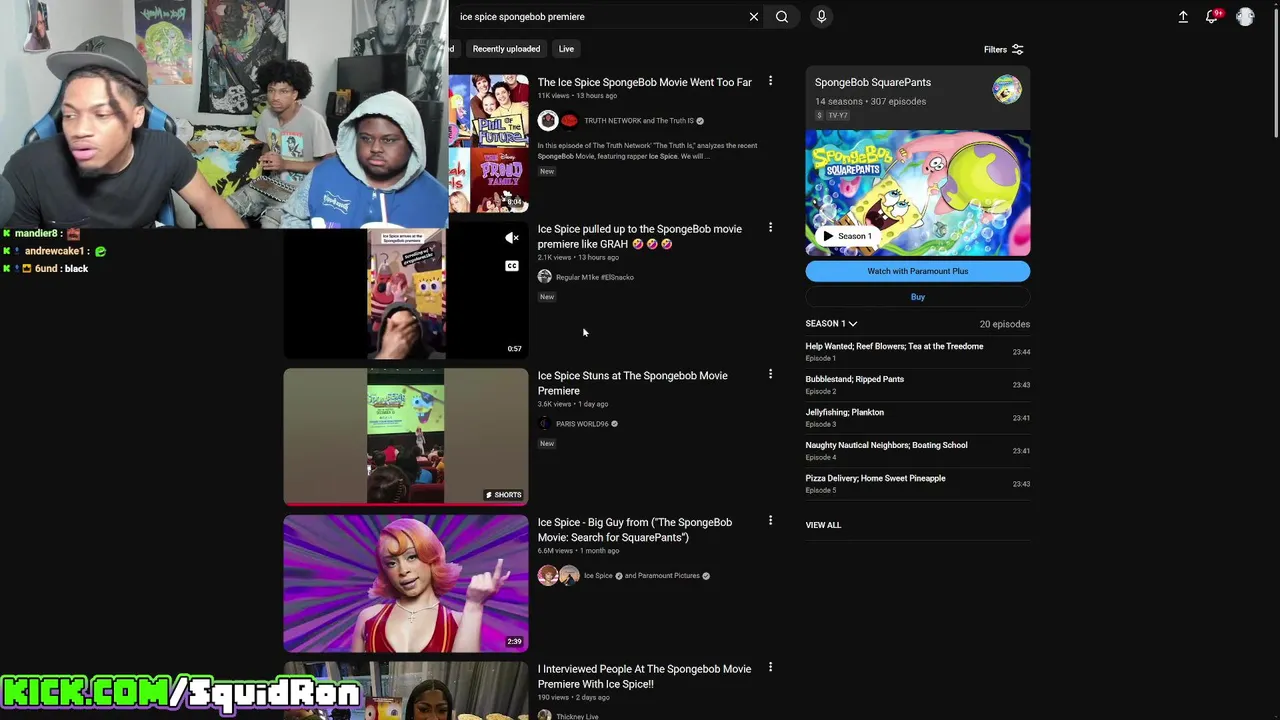Unmute the preview video speaker icon
This screenshot has width=1280, height=720.
(512, 238)
